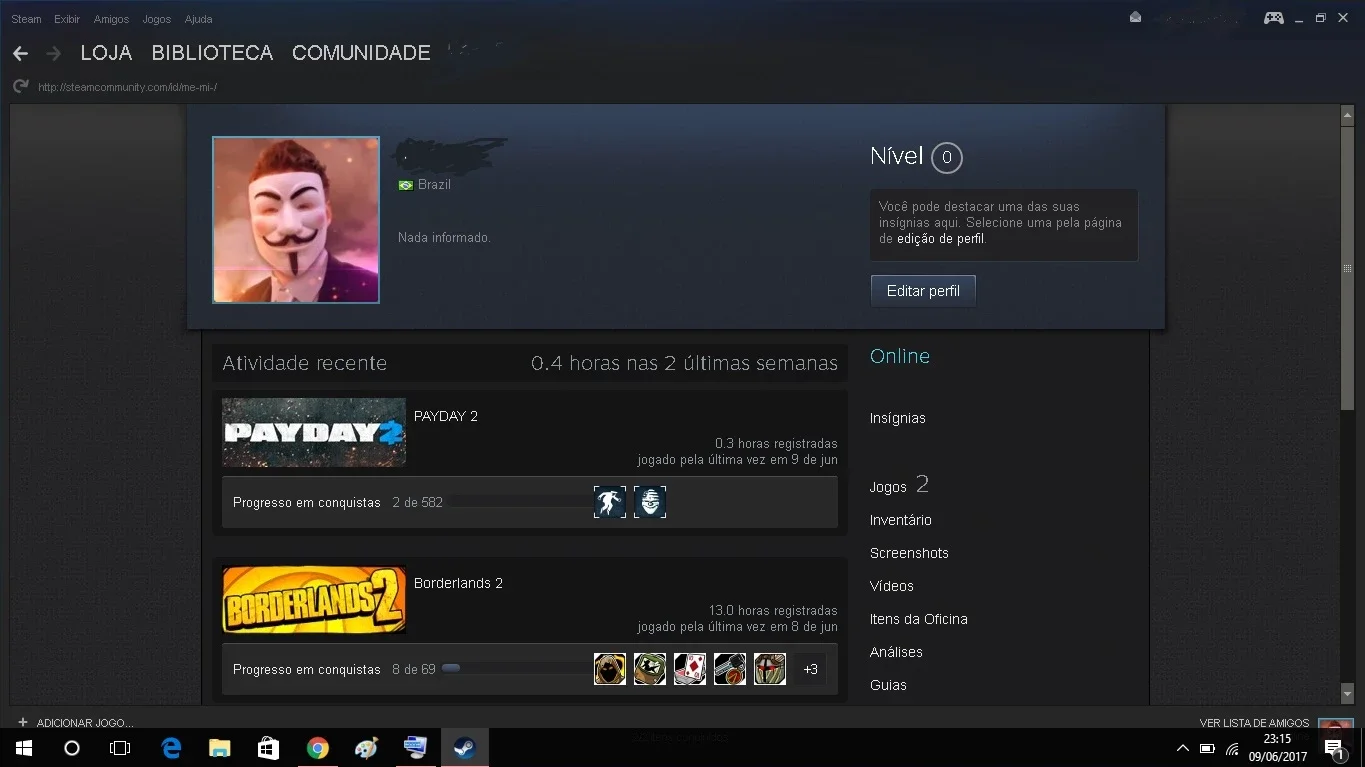
Task: Click the scrollbar down arrow
Action: point(1347,692)
